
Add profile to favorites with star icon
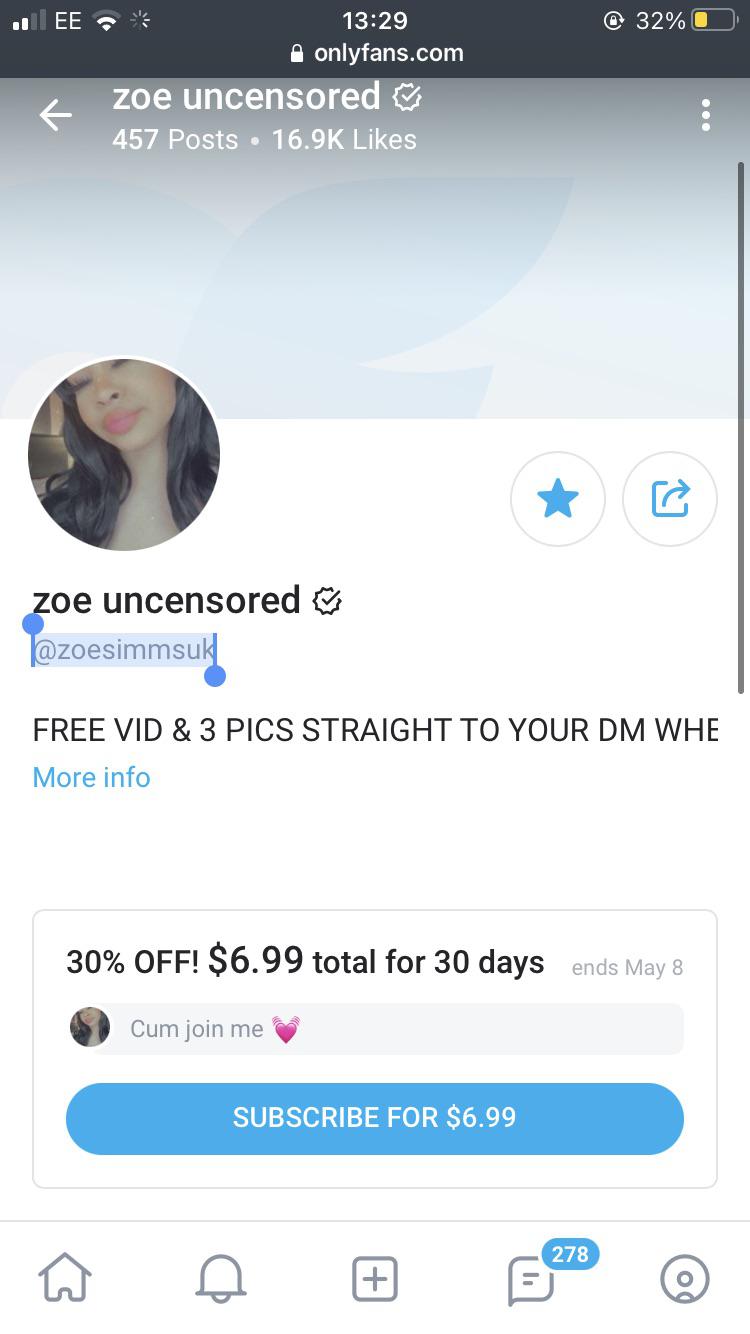[558, 499]
